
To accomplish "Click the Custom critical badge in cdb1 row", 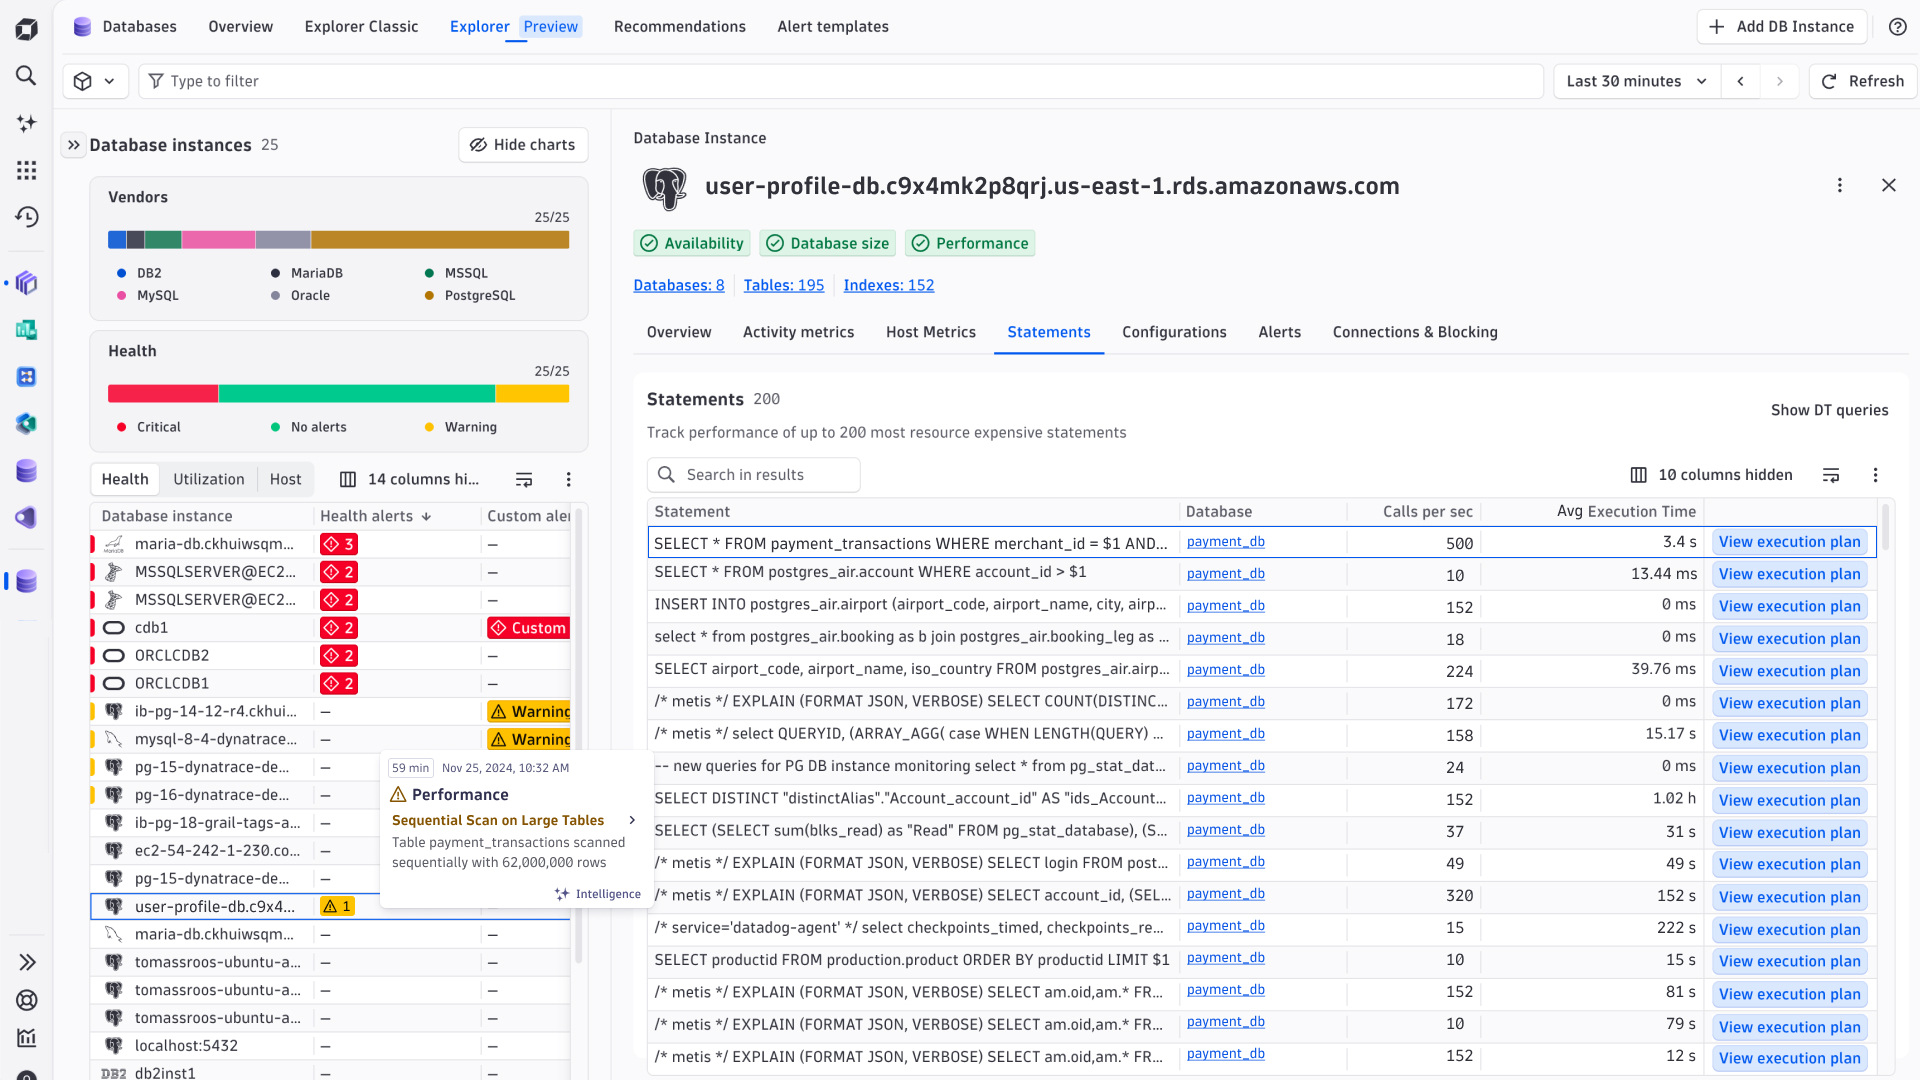I will point(529,628).
